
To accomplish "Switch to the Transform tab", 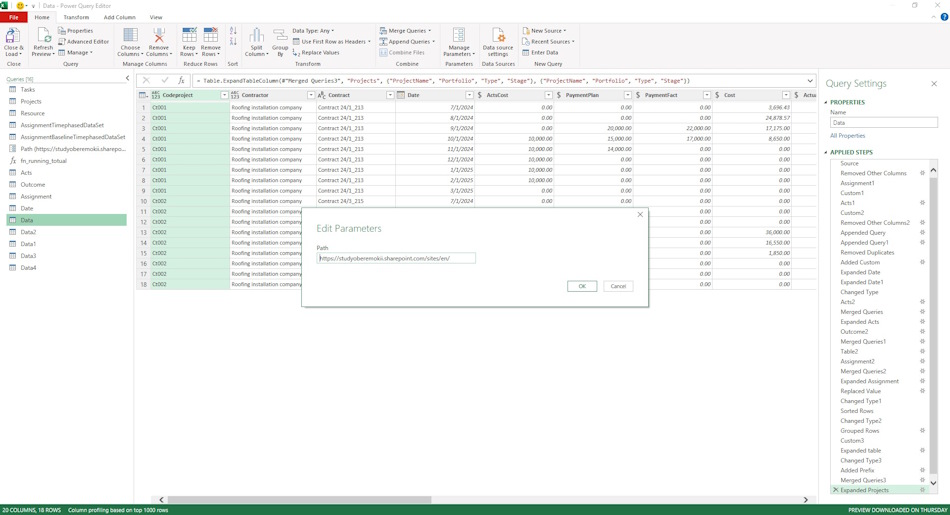I will point(76,18).
